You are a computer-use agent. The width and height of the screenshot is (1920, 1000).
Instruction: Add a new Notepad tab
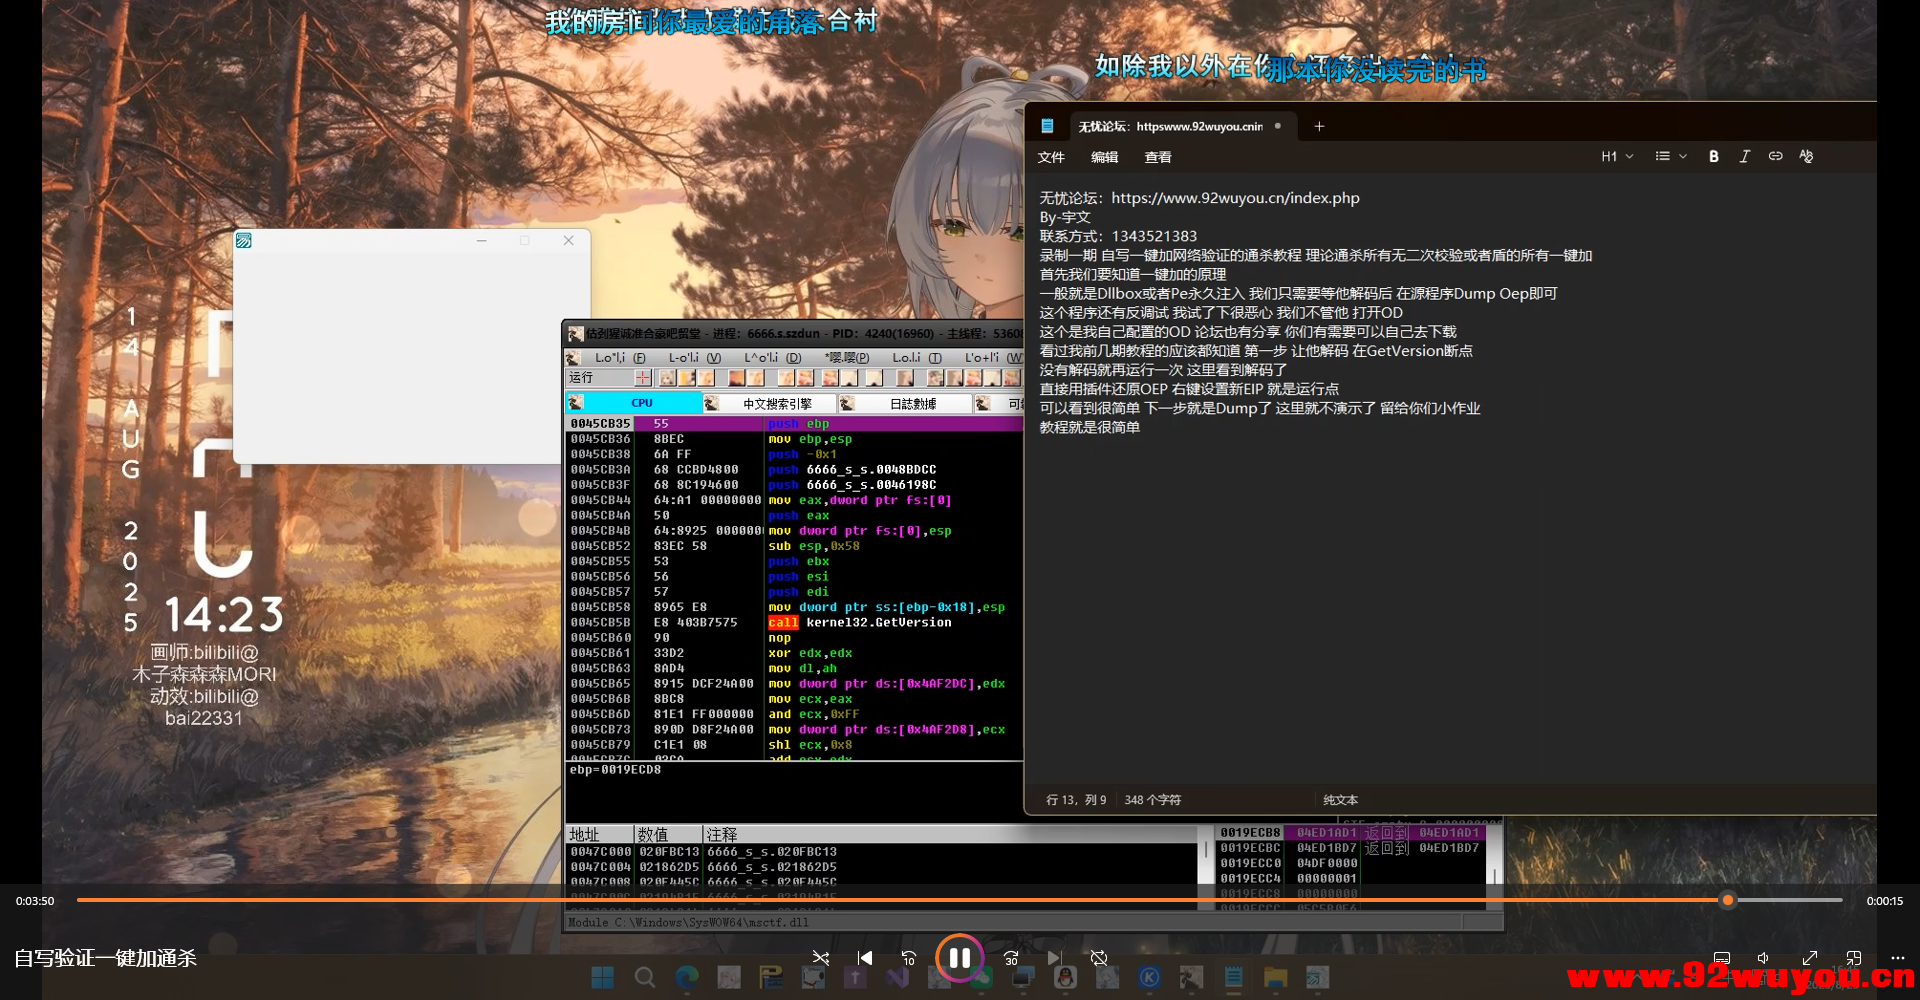[1319, 126]
